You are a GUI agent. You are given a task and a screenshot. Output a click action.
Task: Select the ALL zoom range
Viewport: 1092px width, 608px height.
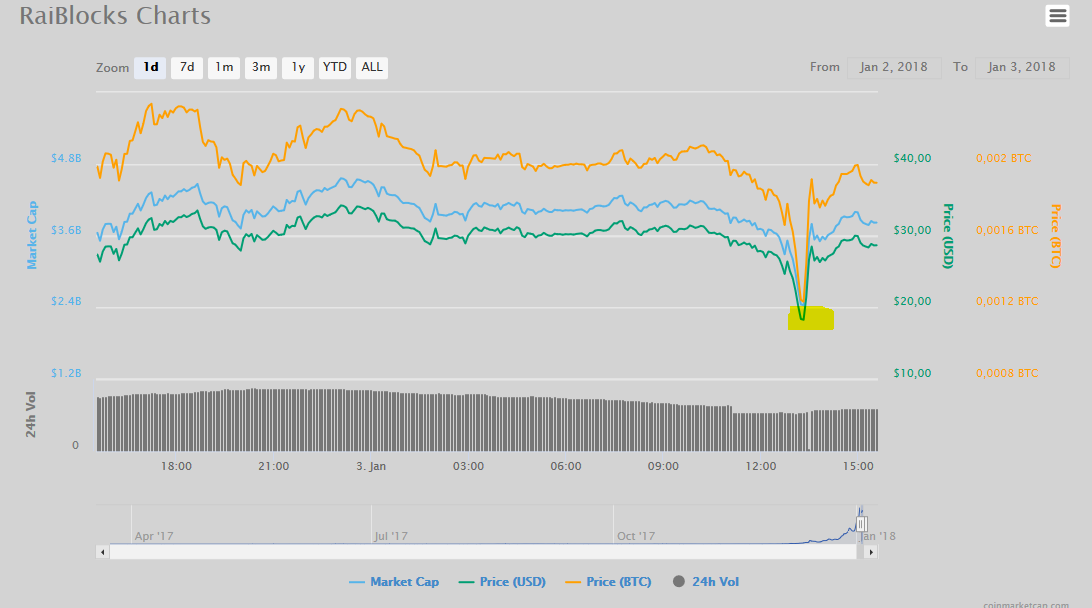click(x=372, y=68)
